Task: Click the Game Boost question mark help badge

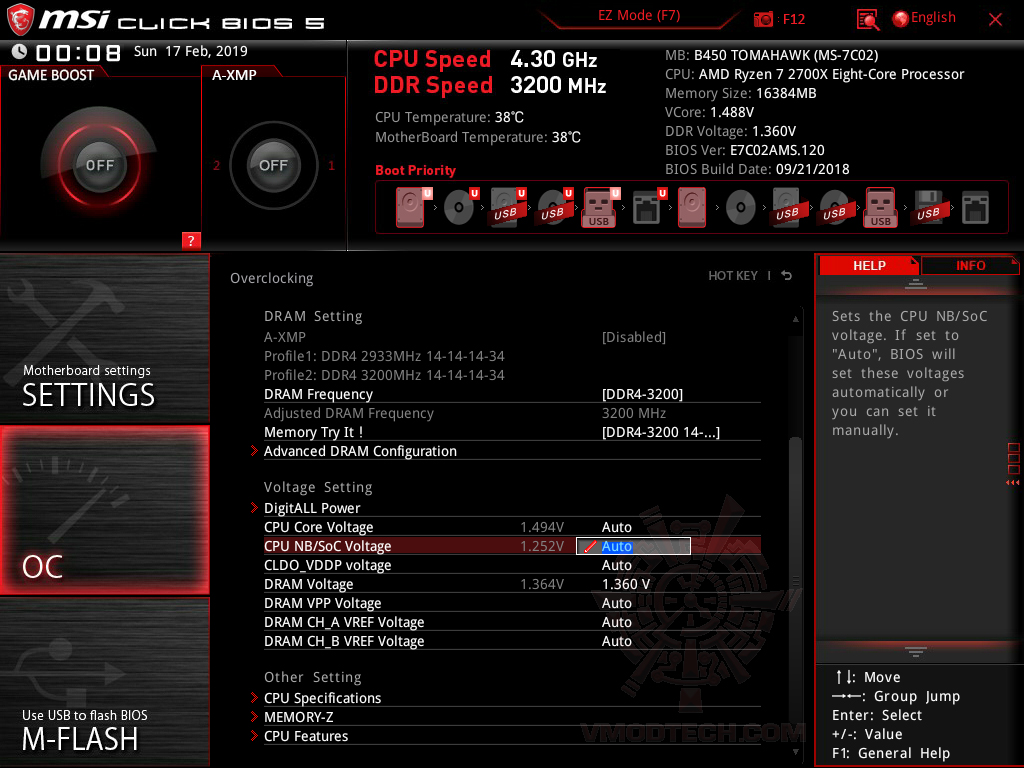Action: tap(191, 240)
